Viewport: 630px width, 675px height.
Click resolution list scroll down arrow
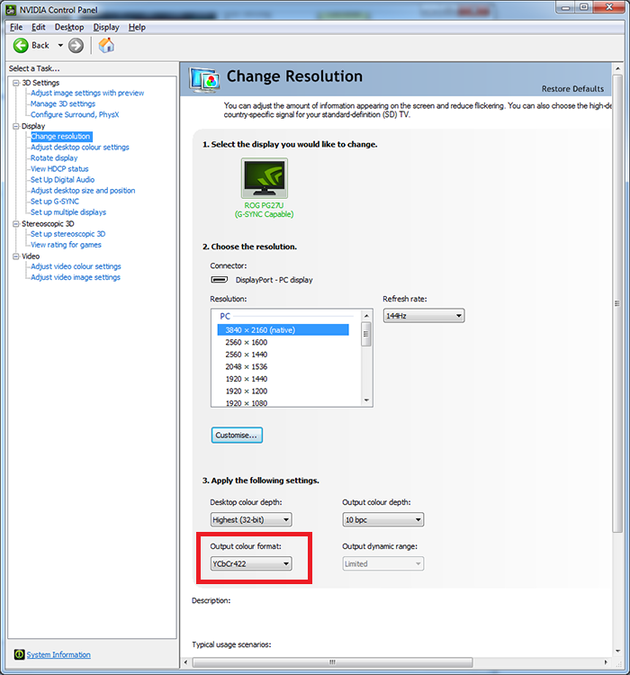366,400
